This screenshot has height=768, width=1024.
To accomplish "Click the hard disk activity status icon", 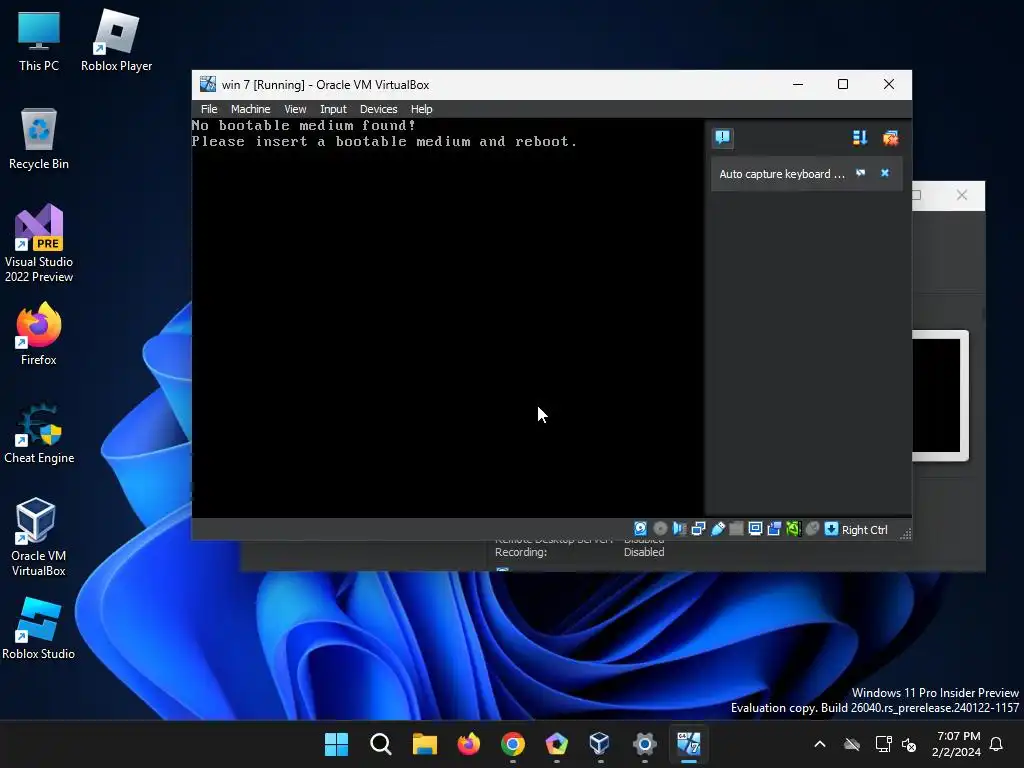I will [x=641, y=528].
